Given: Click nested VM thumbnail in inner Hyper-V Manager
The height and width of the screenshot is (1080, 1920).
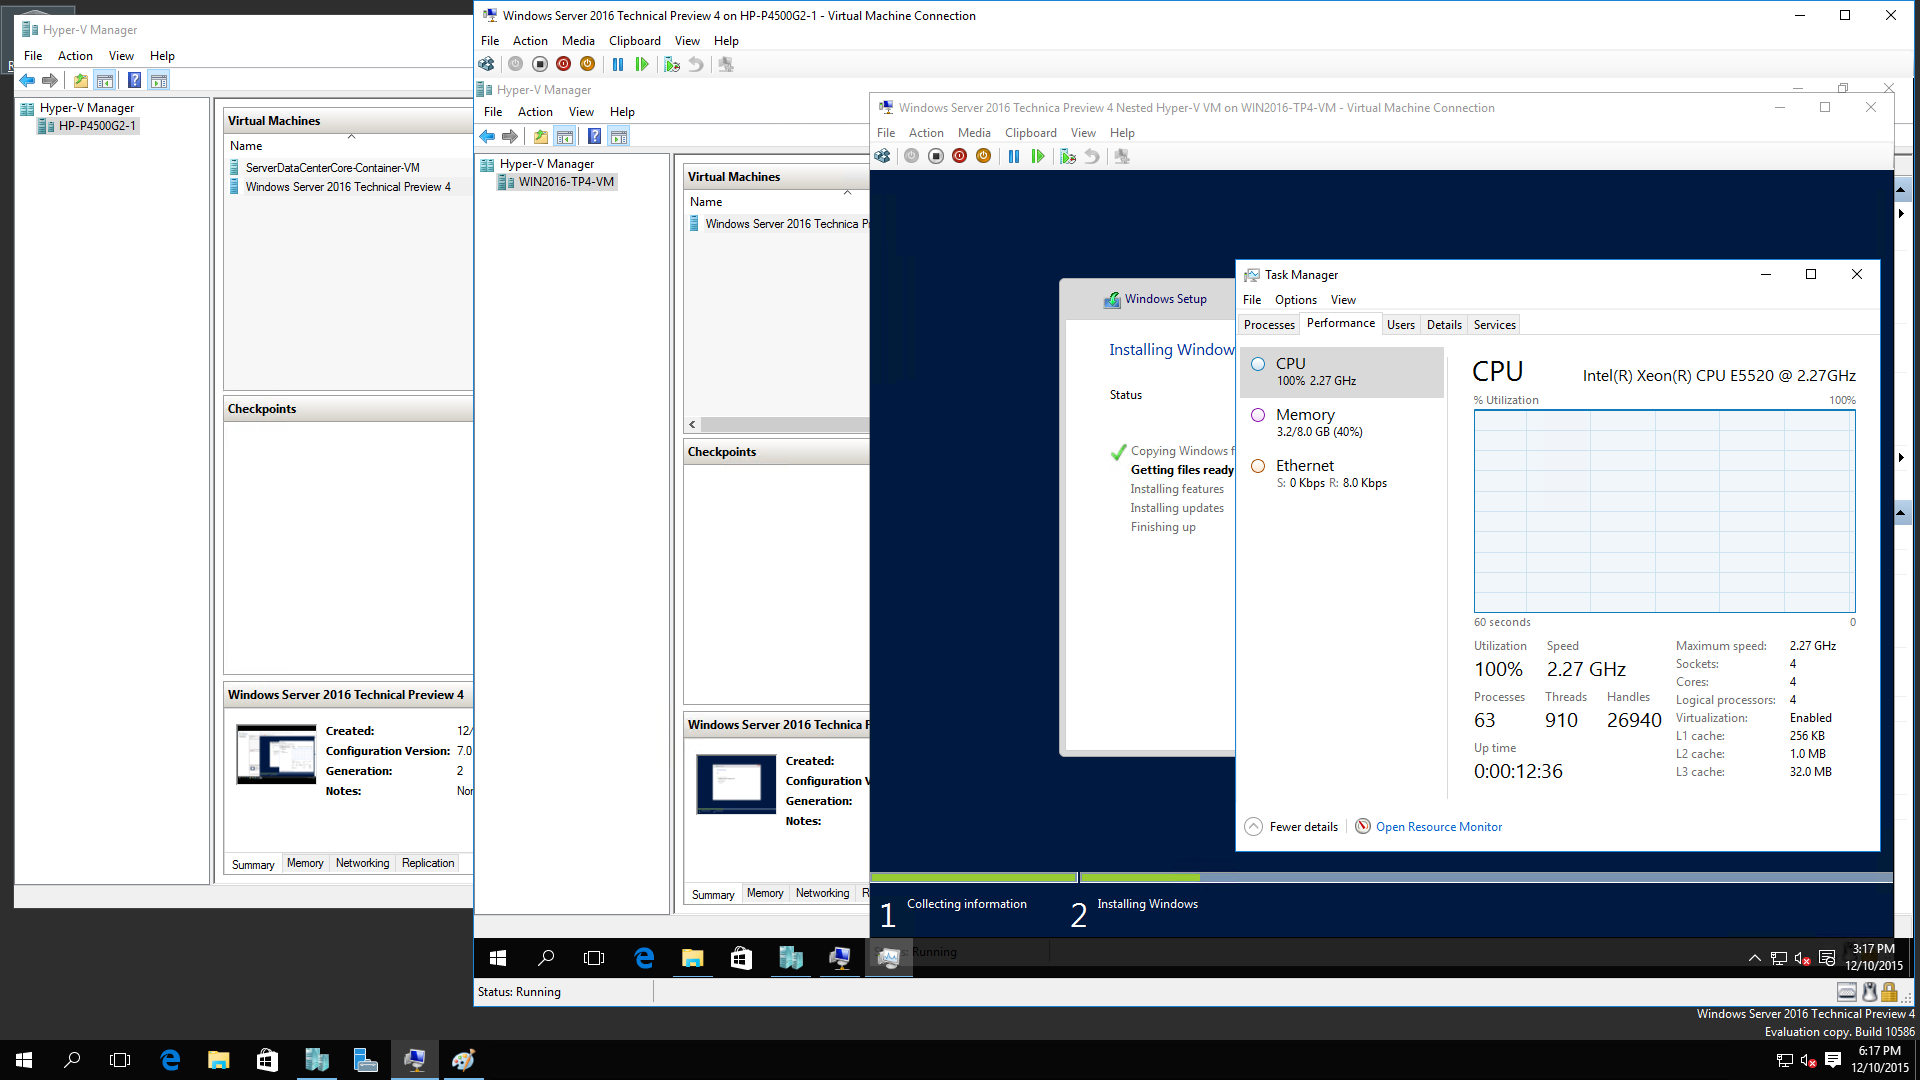Looking at the screenshot, I should [x=736, y=784].
